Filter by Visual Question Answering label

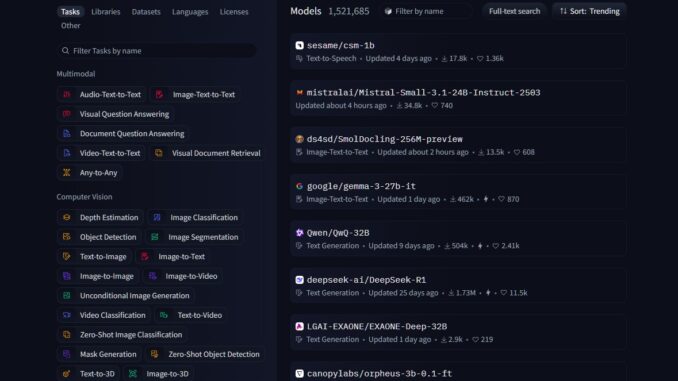tap(125, 114)
